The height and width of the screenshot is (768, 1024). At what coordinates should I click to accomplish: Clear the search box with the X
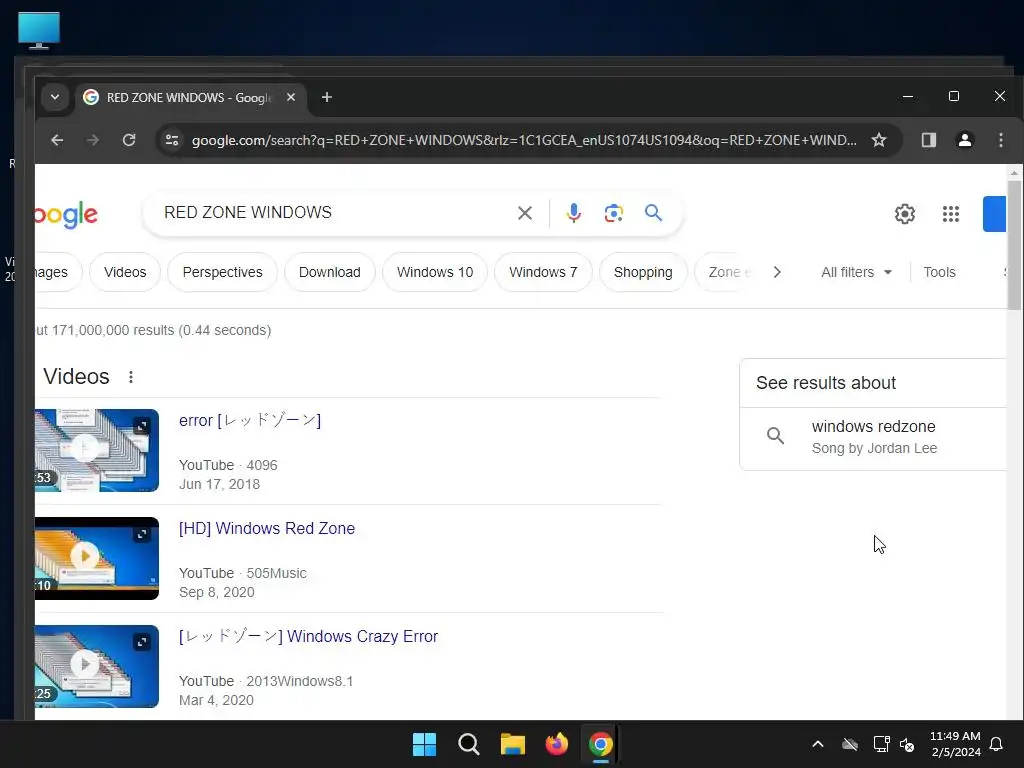click(x=524, y=213)
